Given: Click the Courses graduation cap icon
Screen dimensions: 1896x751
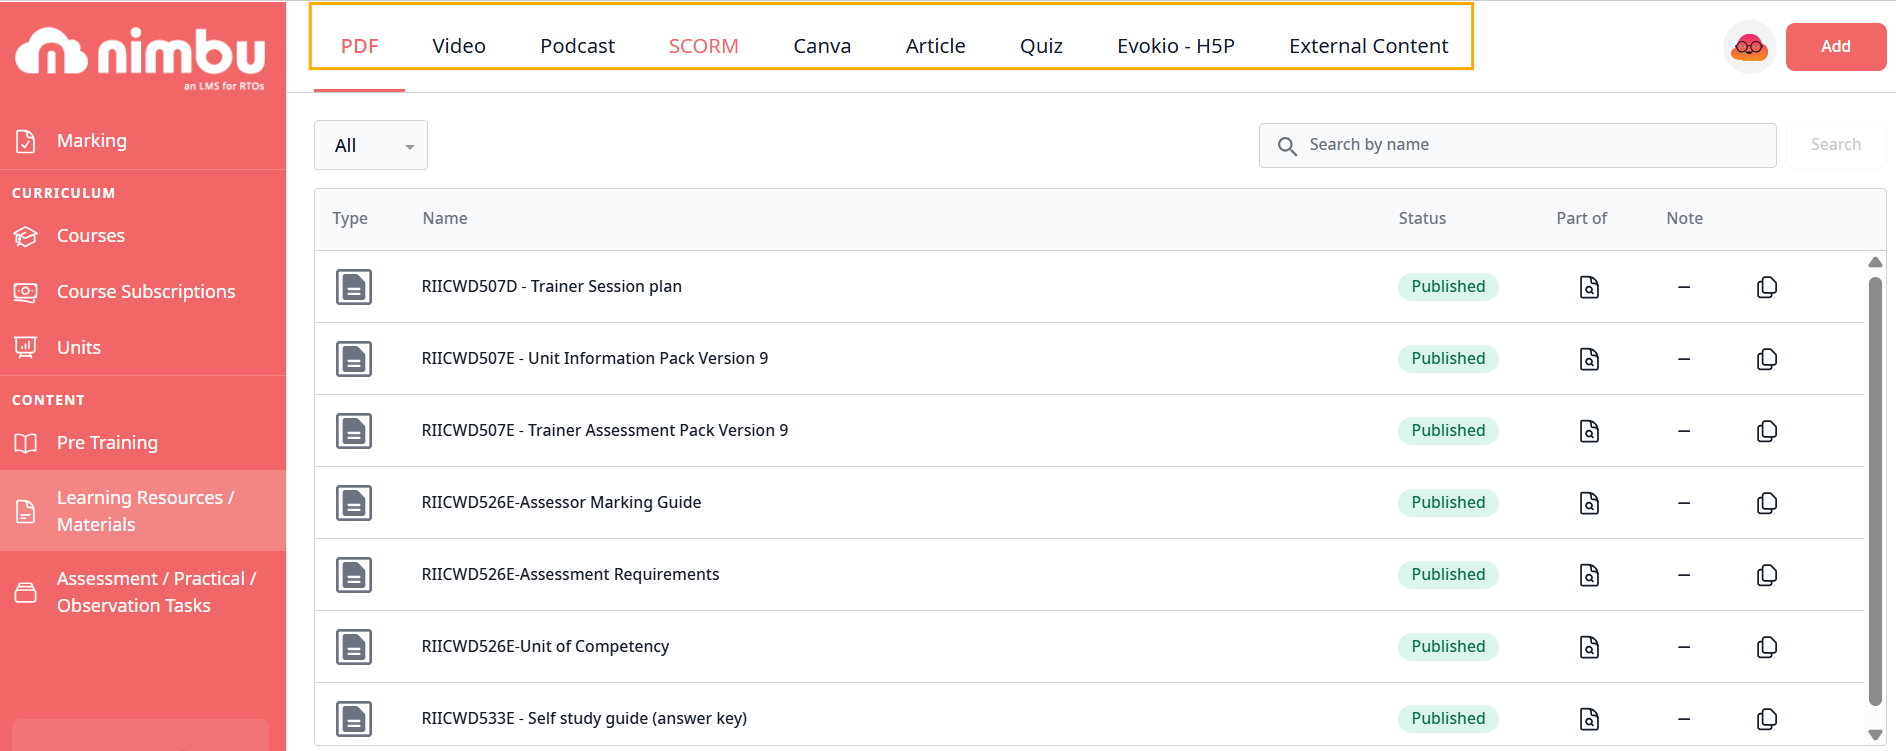Looking at the screenshot, I should (x=26, y=236).
